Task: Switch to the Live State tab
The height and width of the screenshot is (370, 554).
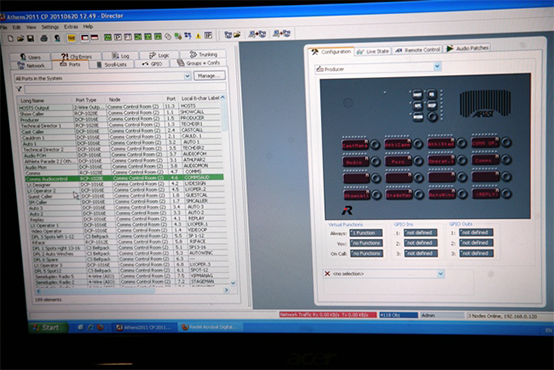Action: 373,51
